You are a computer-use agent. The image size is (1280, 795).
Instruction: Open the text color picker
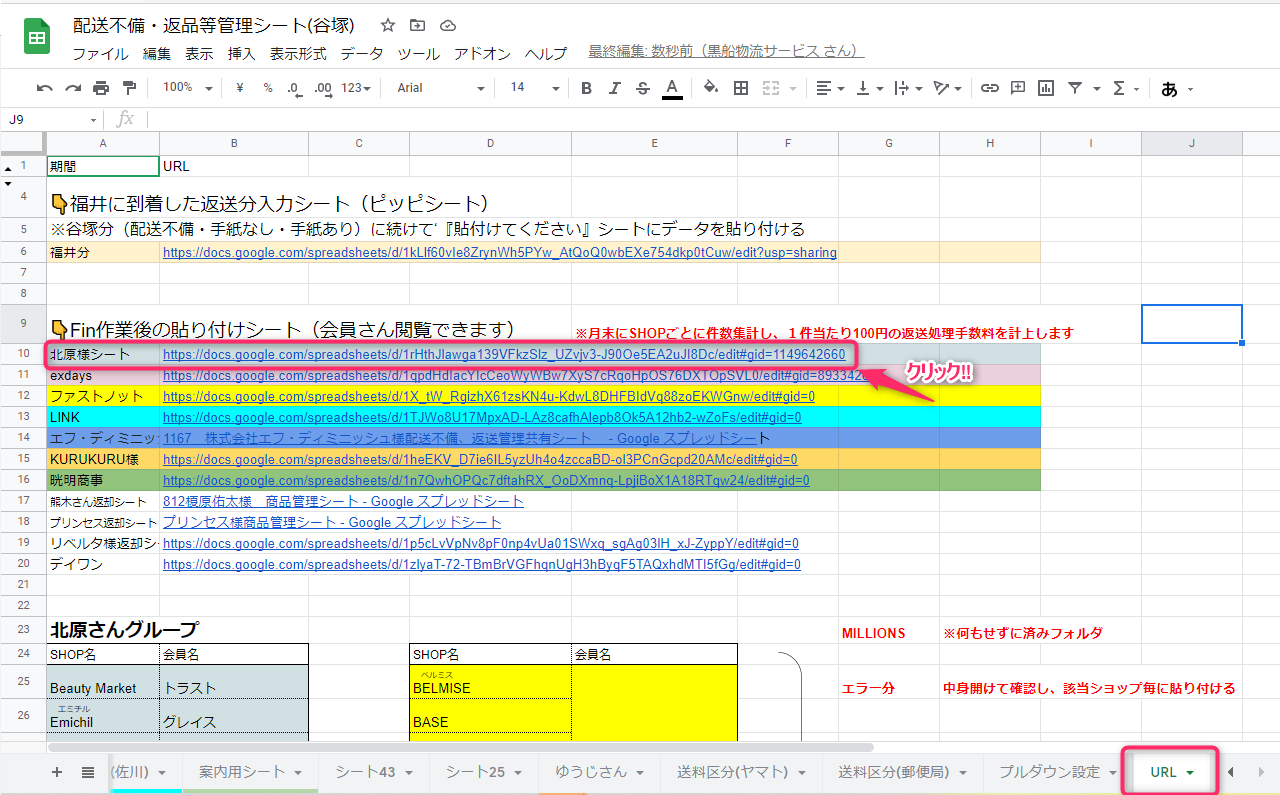click(x=672, y=88)
